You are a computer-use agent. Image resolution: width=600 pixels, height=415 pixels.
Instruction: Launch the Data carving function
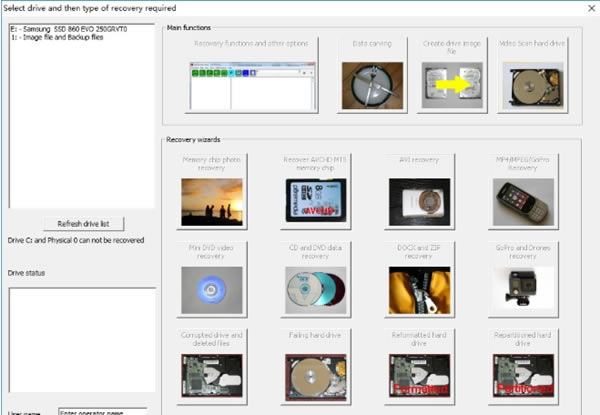pyautogui.click(x=372, y=75)
